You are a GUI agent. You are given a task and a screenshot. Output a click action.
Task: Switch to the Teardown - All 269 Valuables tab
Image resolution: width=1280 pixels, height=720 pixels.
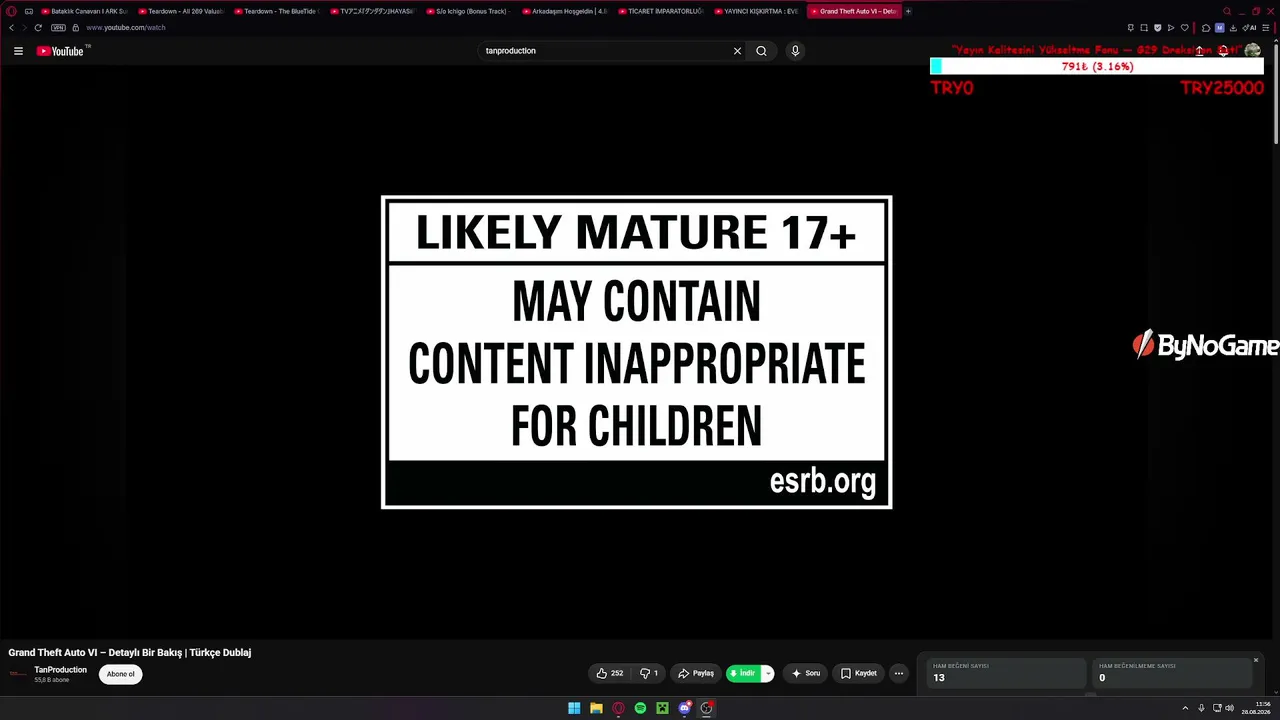coord(180,11)
